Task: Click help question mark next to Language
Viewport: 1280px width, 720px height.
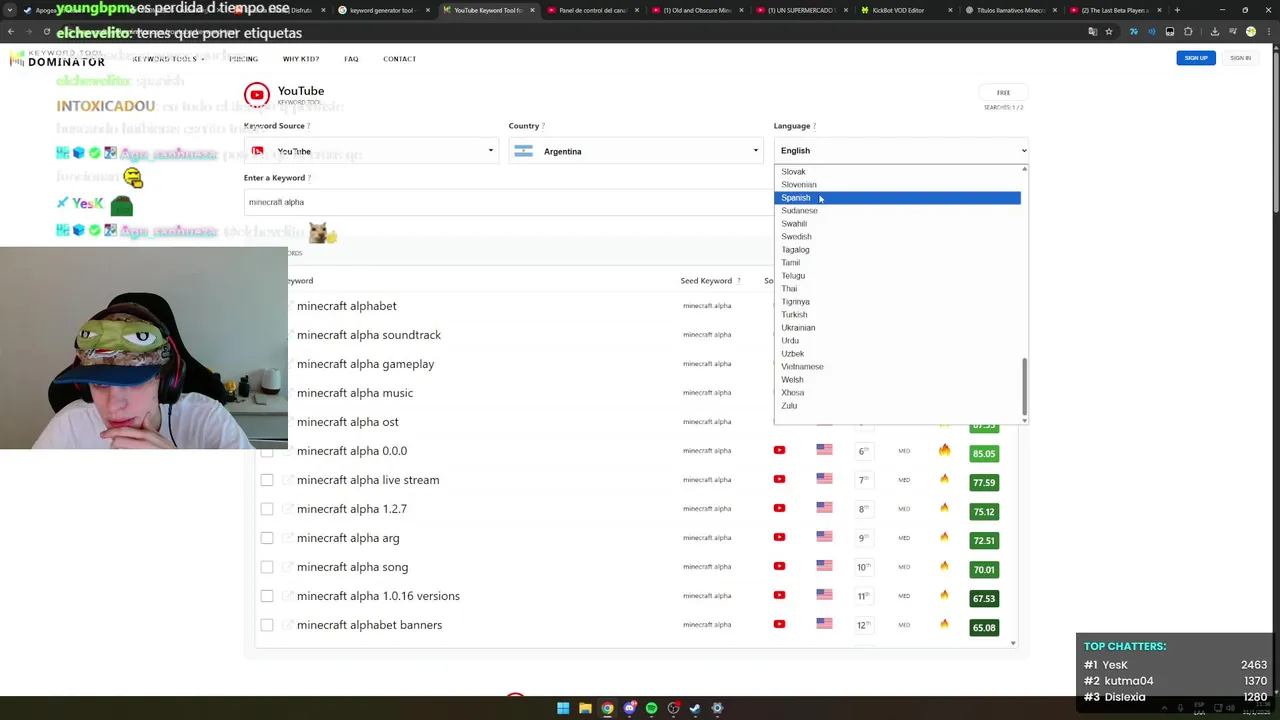Action: (814, 126)
